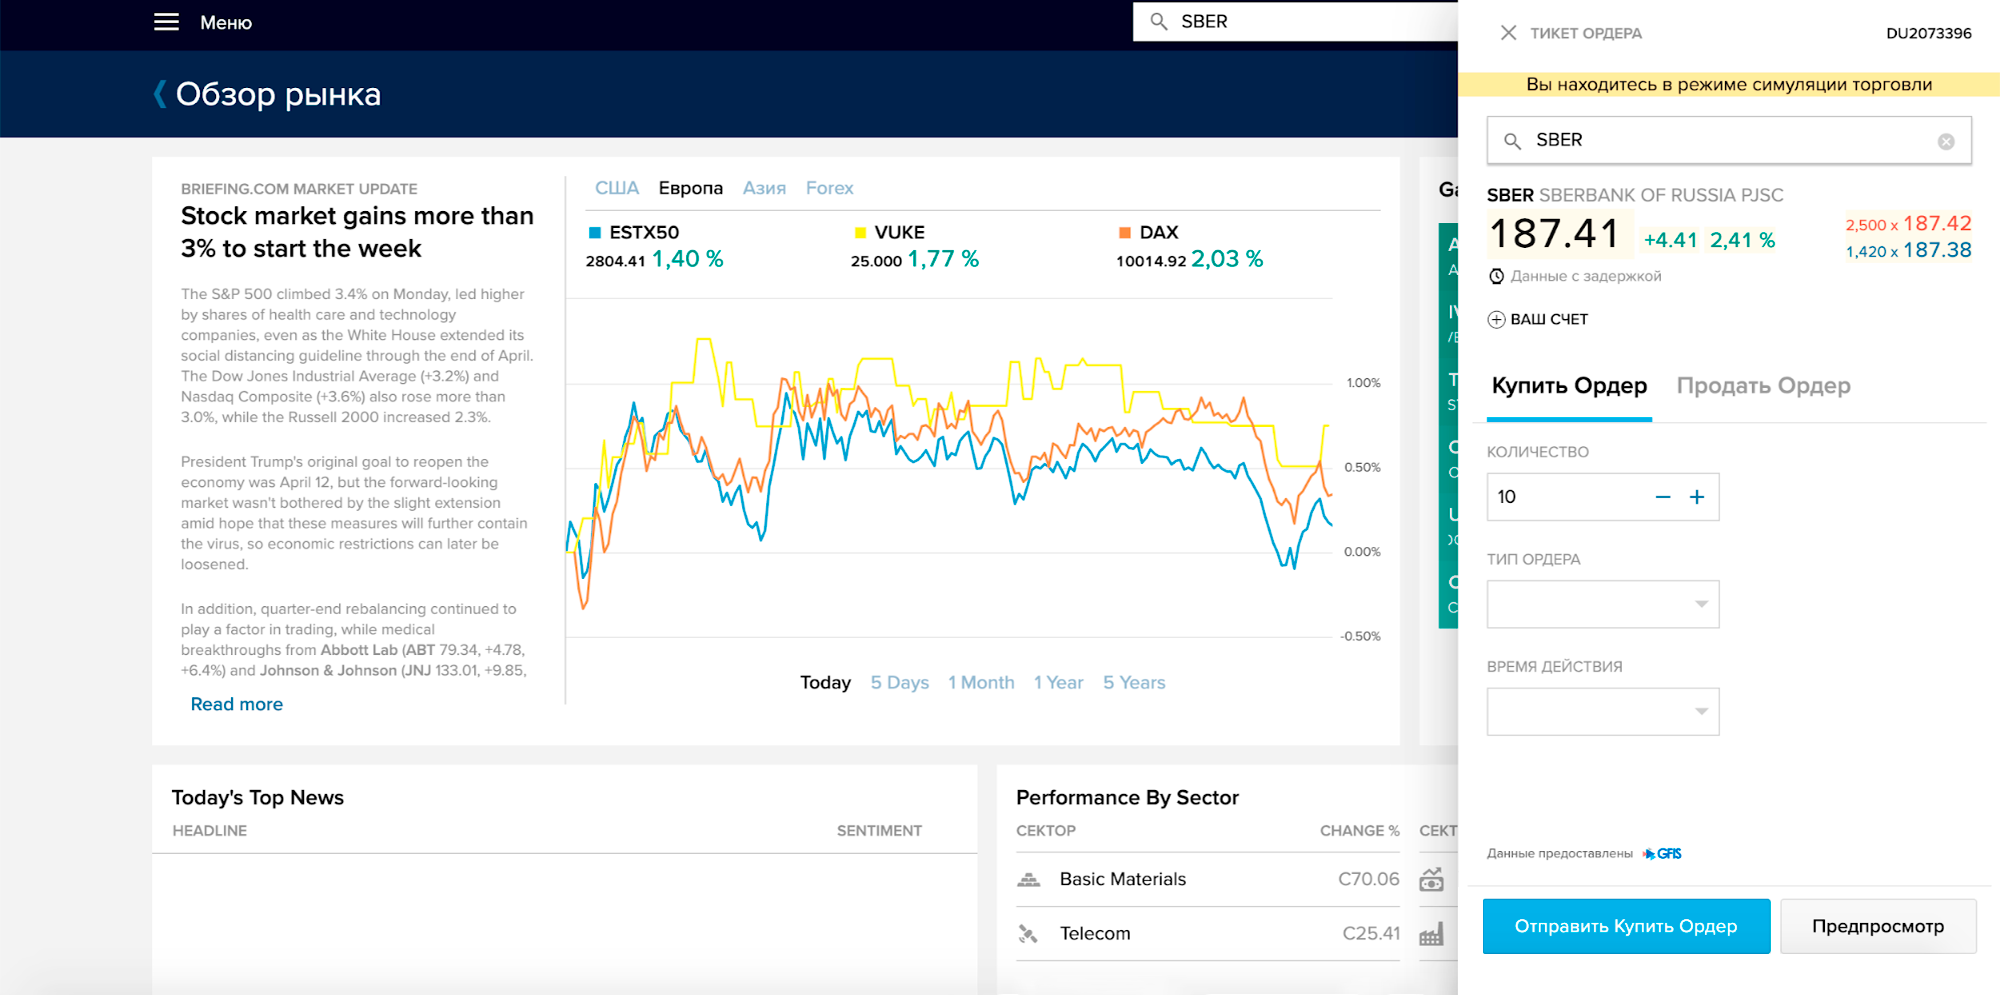Clear the SBER symbol field
This screenshot has height=995, width=2000.
(1946, 141)
